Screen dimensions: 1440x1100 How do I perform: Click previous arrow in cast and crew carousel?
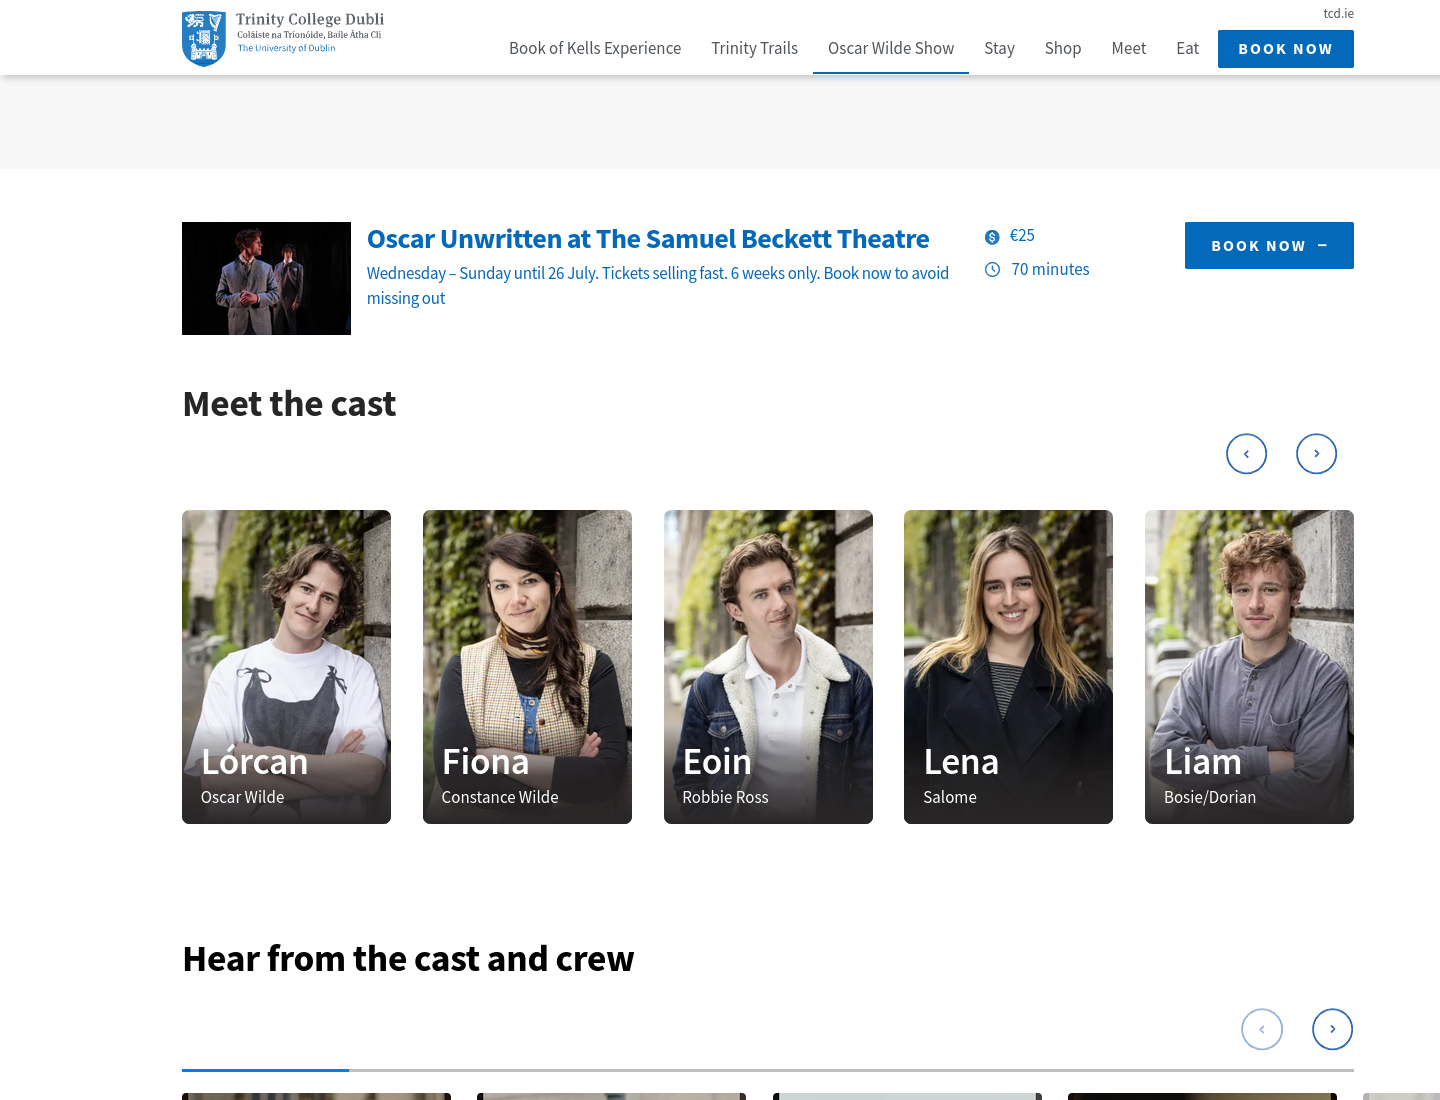pyautogui.click(x=1262, y=1029)
